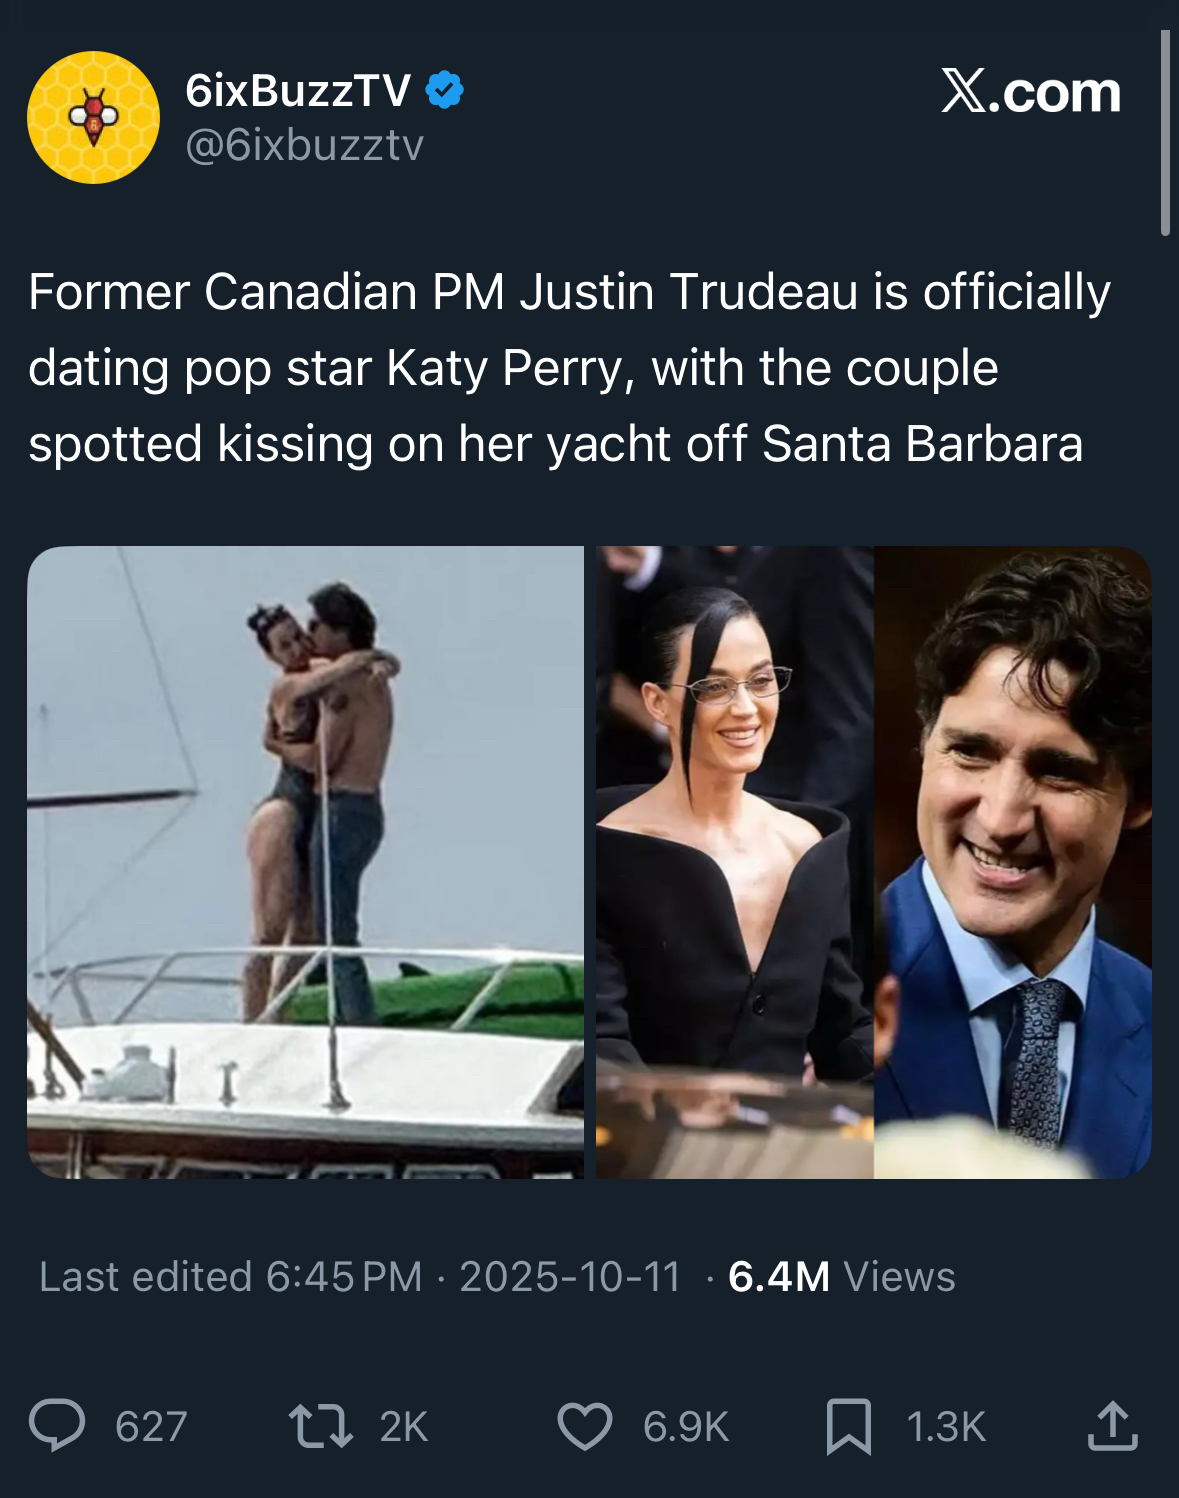Click the 2025-10-11 post date

pyautogui.click(x=570, y=1277)
